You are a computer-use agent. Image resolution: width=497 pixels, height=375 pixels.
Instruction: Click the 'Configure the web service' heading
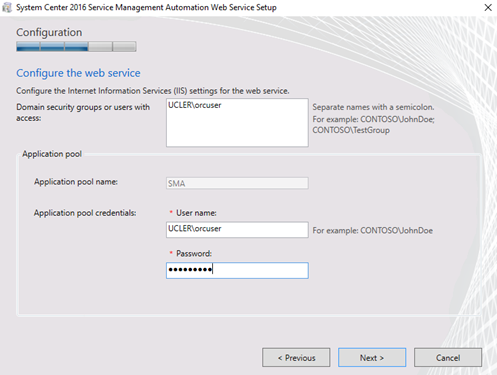point(78,73)
